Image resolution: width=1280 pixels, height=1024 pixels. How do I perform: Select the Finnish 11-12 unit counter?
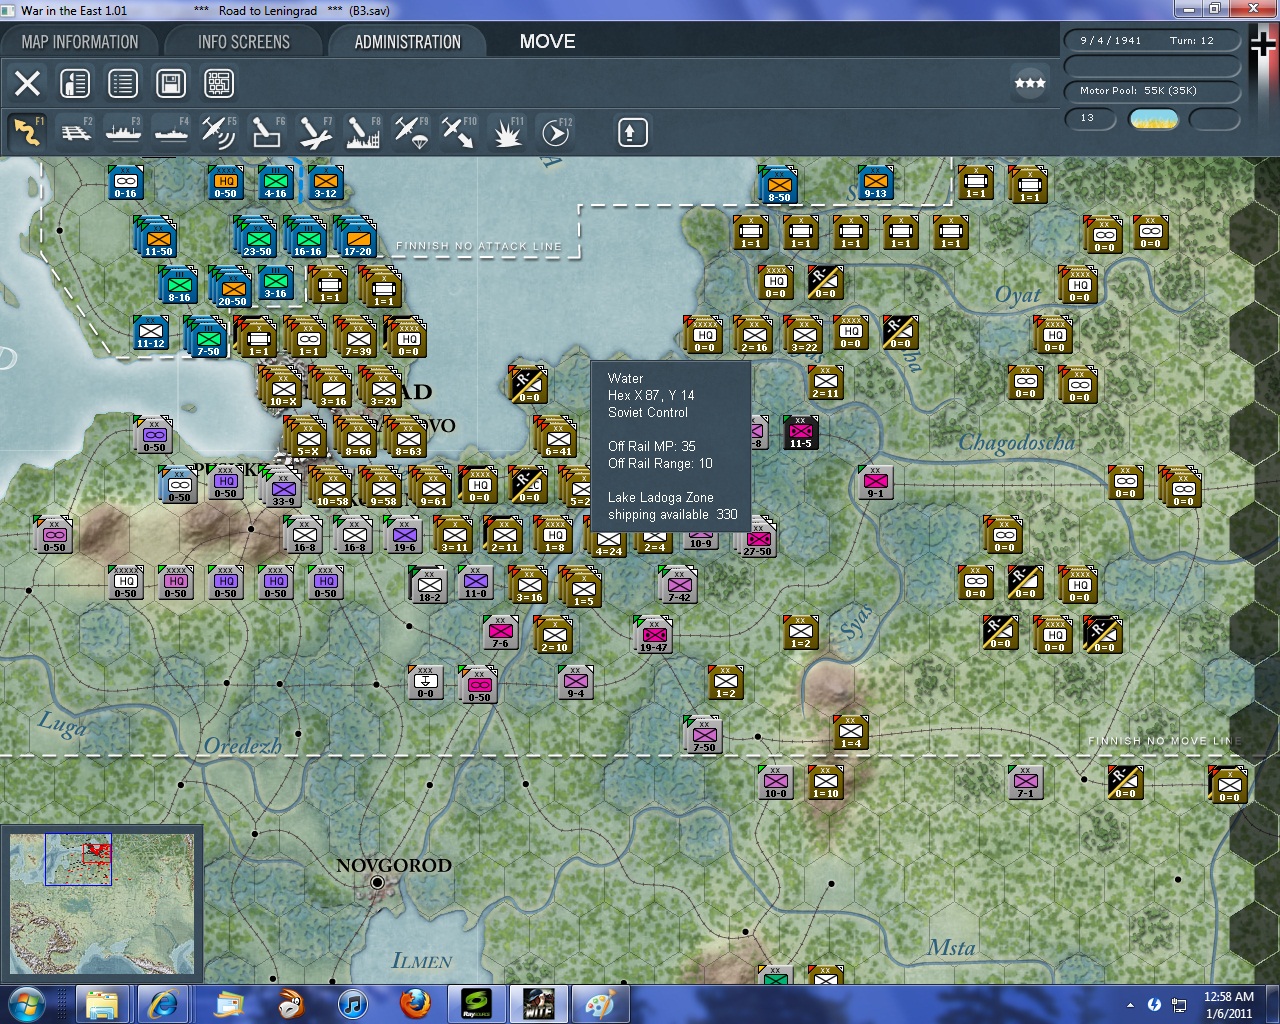tap(151, 332)
